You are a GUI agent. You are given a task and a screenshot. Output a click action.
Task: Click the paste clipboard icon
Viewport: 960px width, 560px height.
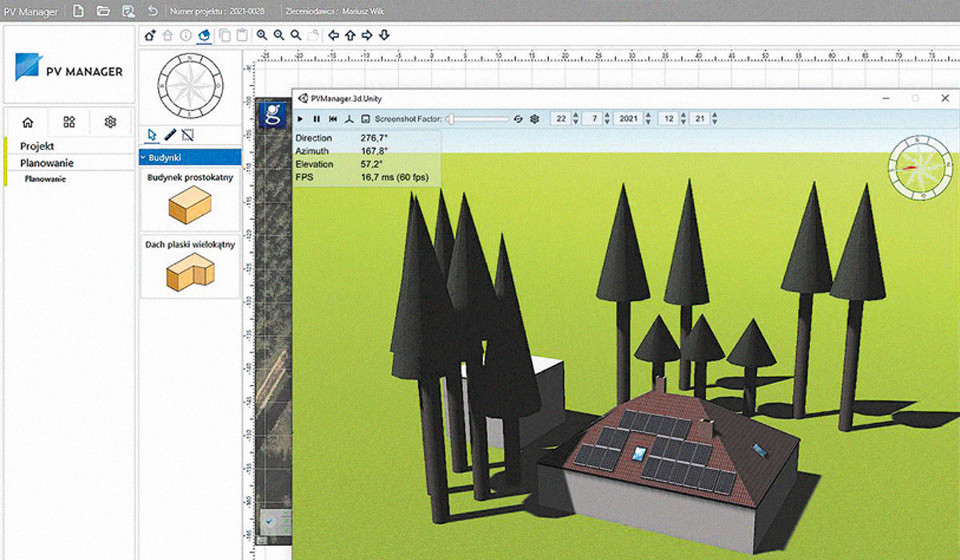pyautogui.click(x=242, y=35)
